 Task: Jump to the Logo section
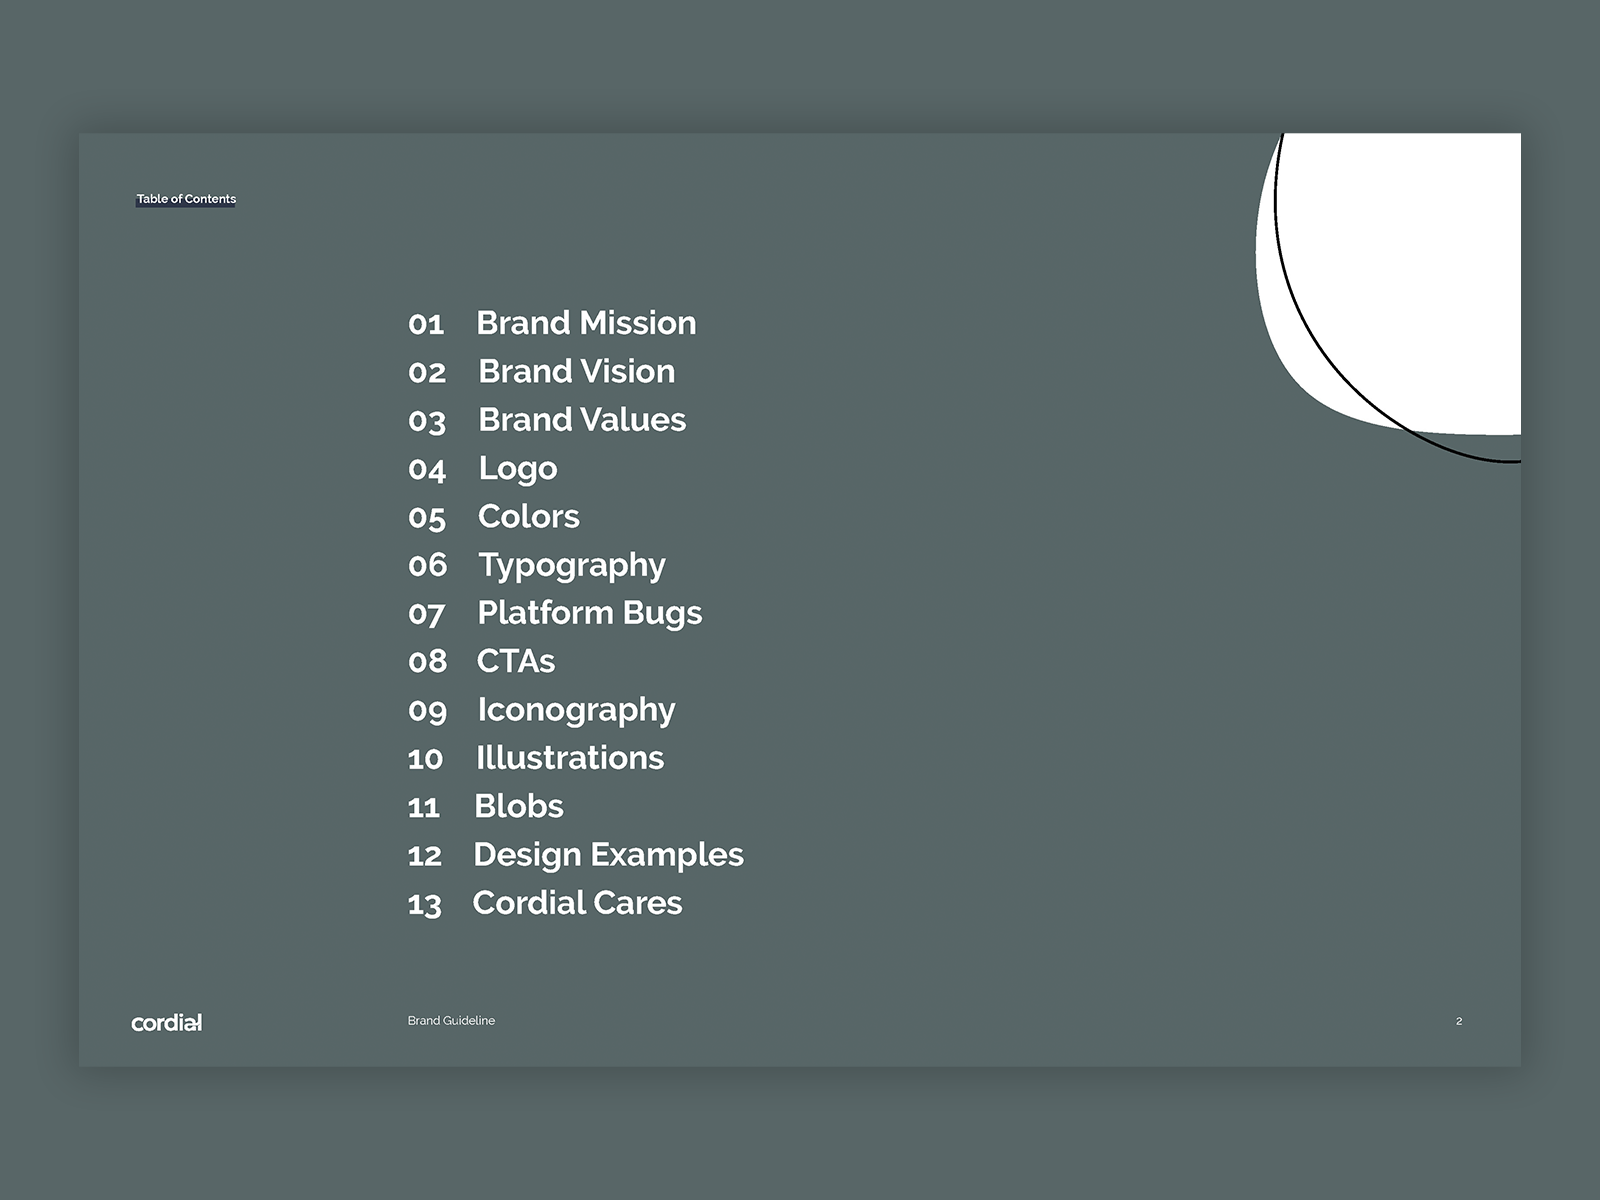[x=517, y=468]
